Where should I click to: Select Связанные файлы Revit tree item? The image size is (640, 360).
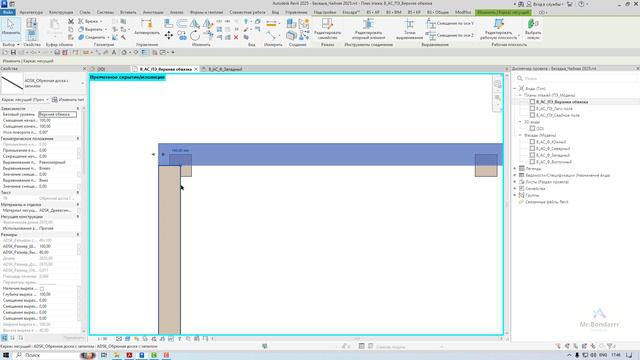coord(547,202)
